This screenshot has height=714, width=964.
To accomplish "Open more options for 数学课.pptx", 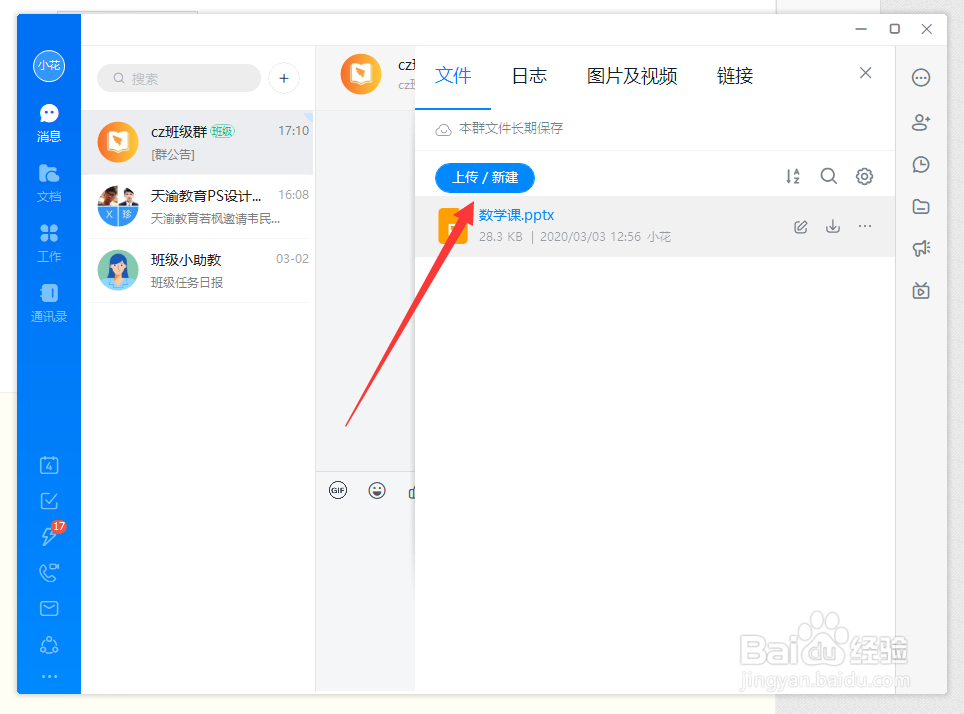I will tap(864, 227).
